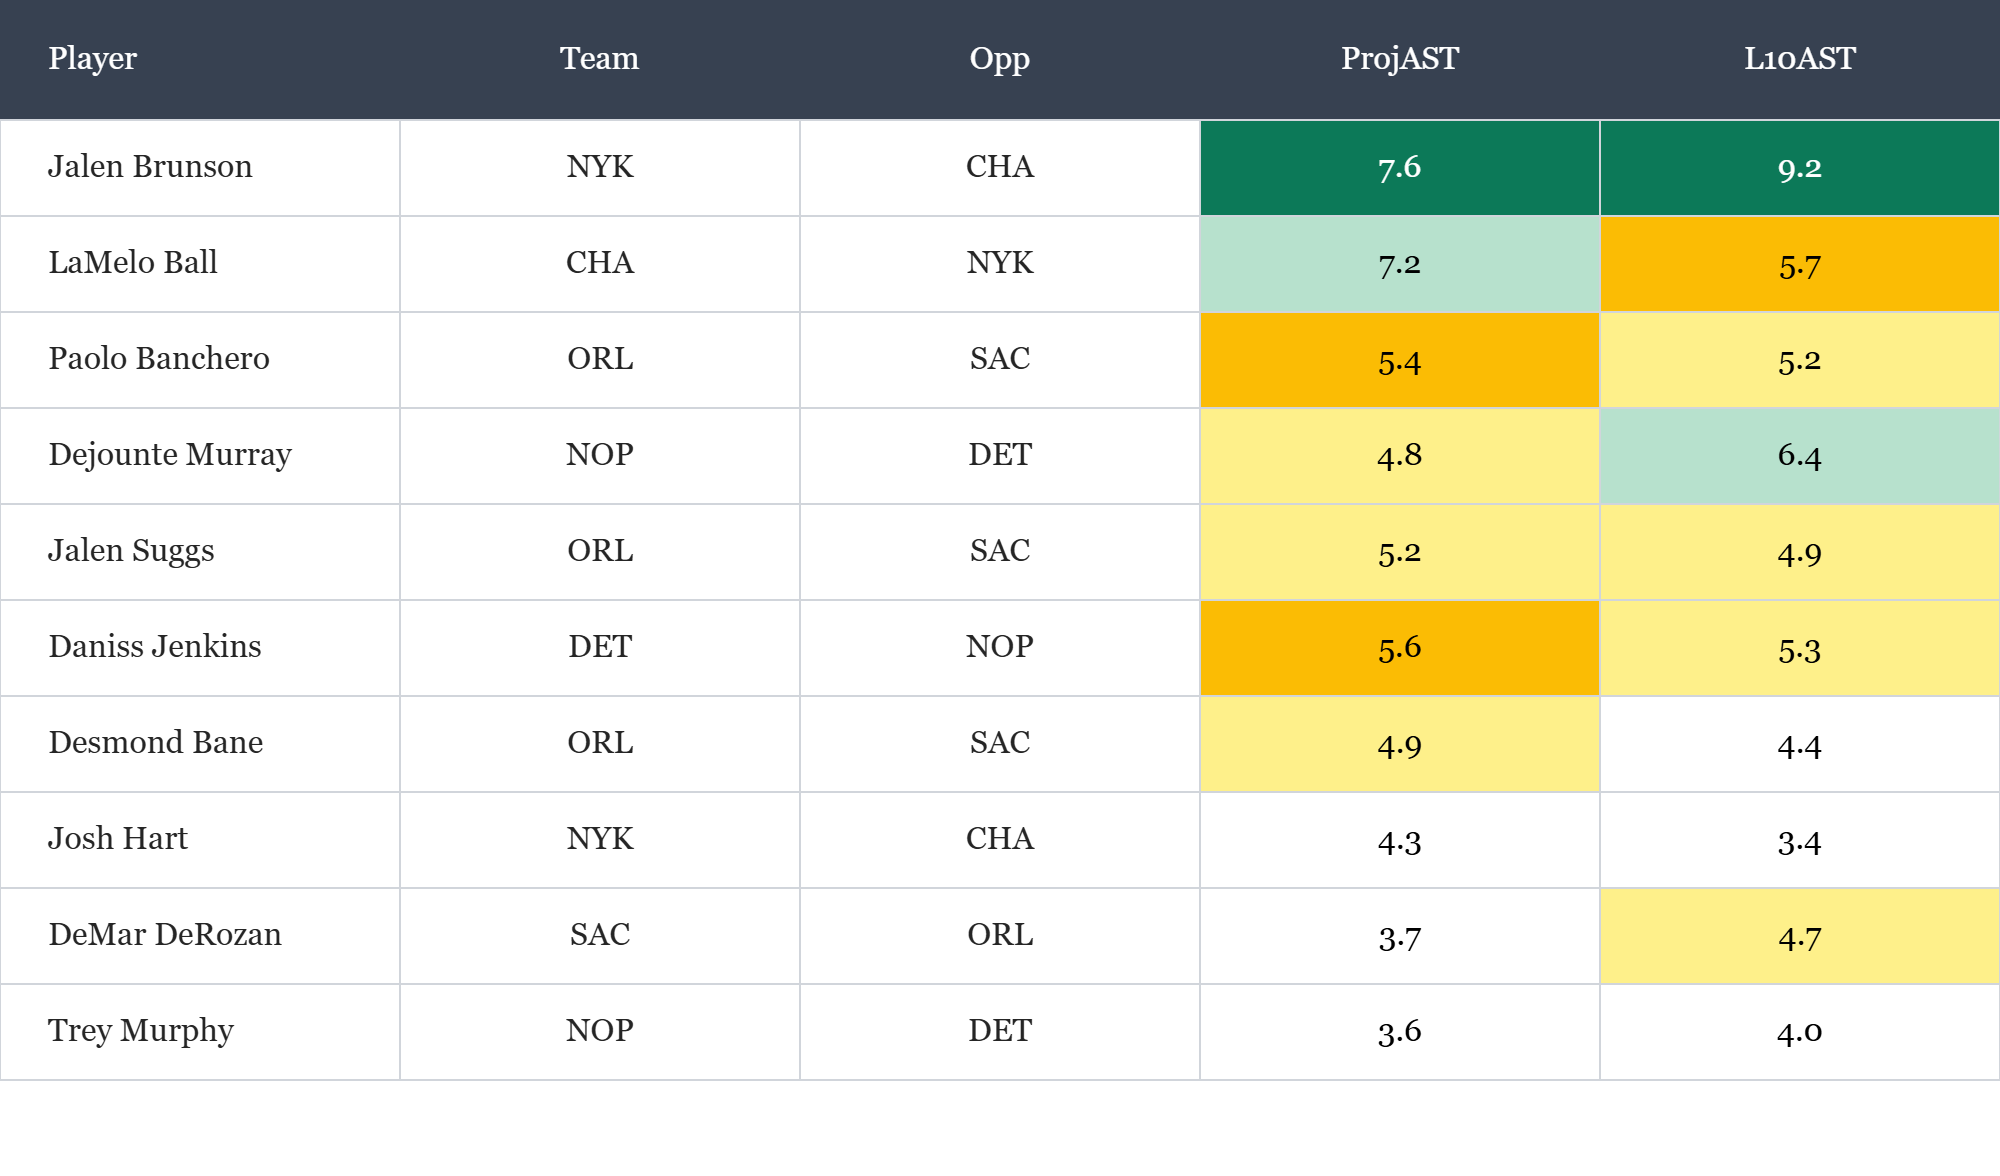Select LaMelo Ball's orange 5.7 L10AST cell
Image resolution: width=2000 pixels, height=1176 pixels.
[1799, 265]
